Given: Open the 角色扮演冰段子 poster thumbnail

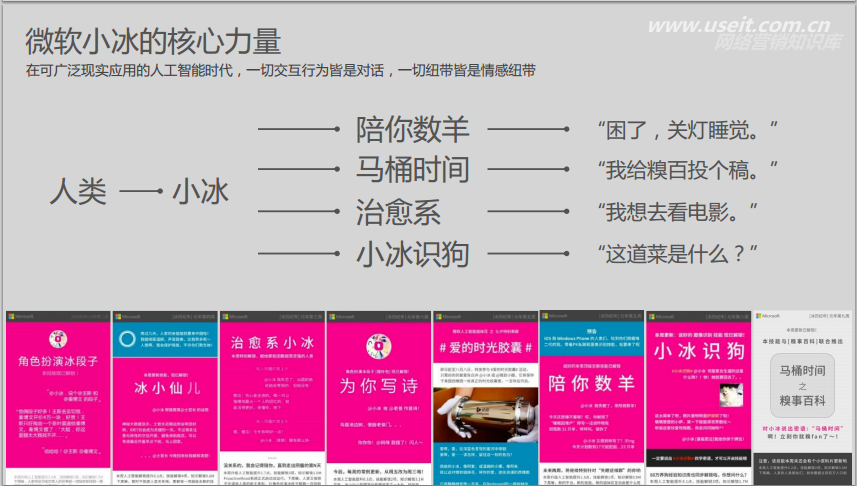Looking at the screenshot, I should click(58, 398).
